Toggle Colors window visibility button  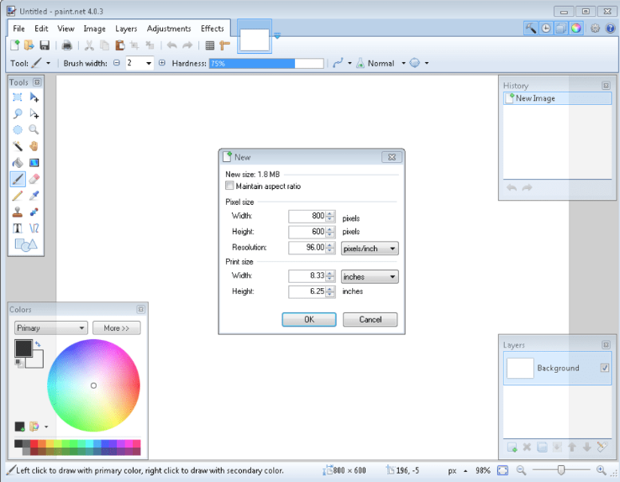tap(576, 28)
